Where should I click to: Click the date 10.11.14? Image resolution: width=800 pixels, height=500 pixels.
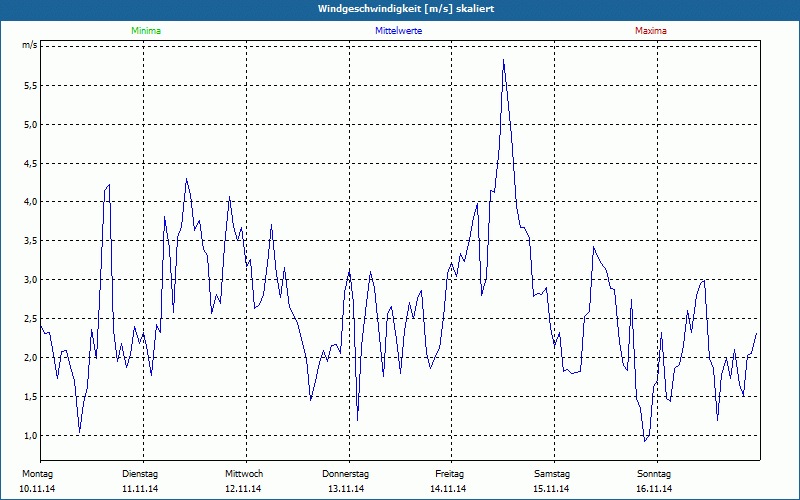click(37, 489)
